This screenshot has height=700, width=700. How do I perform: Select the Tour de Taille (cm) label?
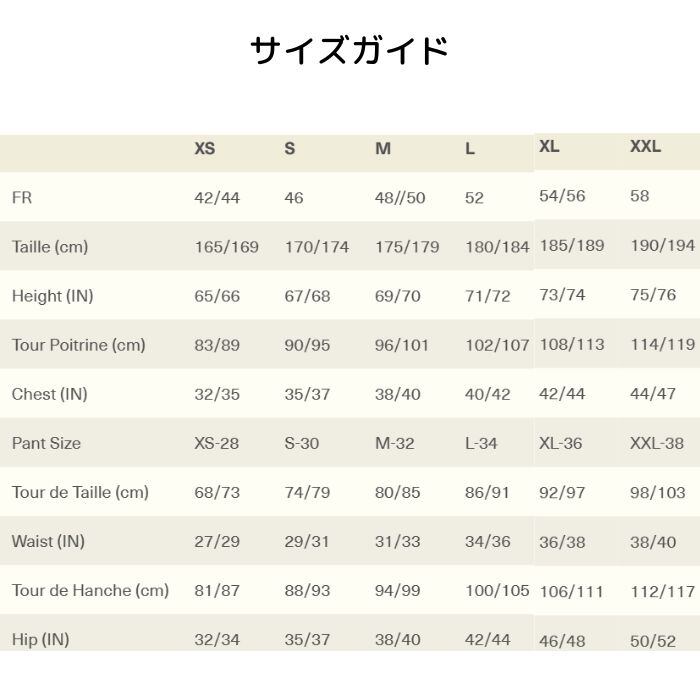pyautogui.click(x=80, y=492)
